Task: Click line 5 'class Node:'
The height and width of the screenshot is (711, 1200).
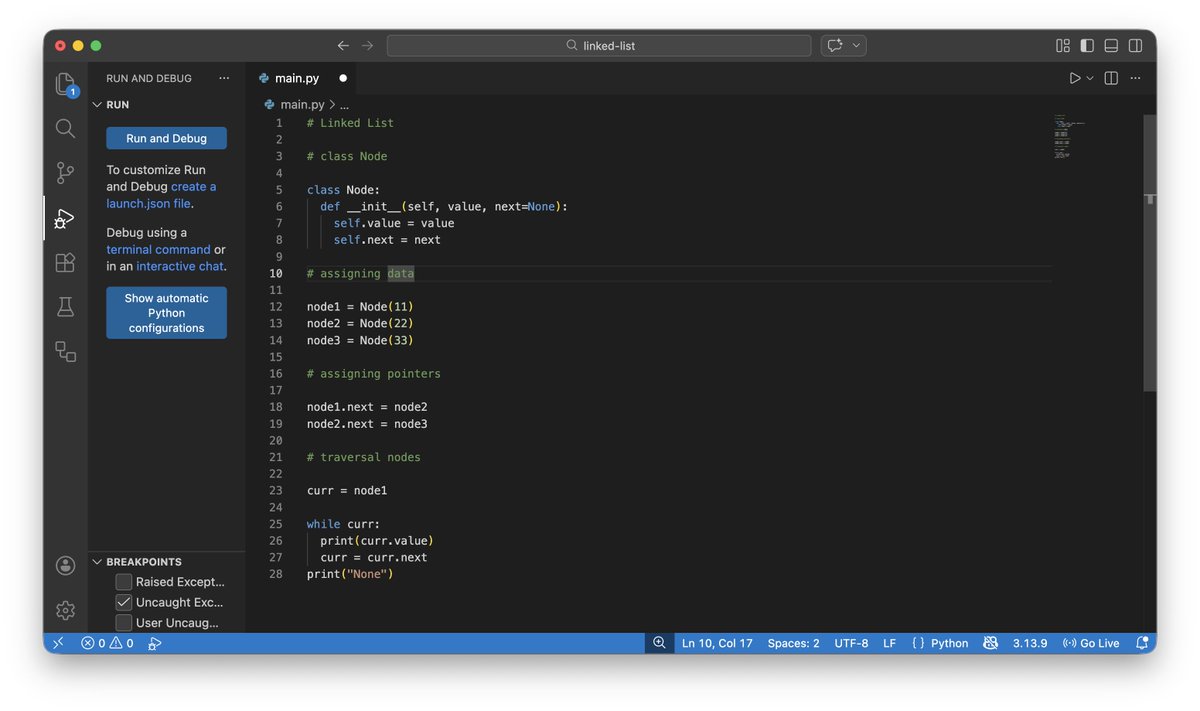Action: coord(343,190)
